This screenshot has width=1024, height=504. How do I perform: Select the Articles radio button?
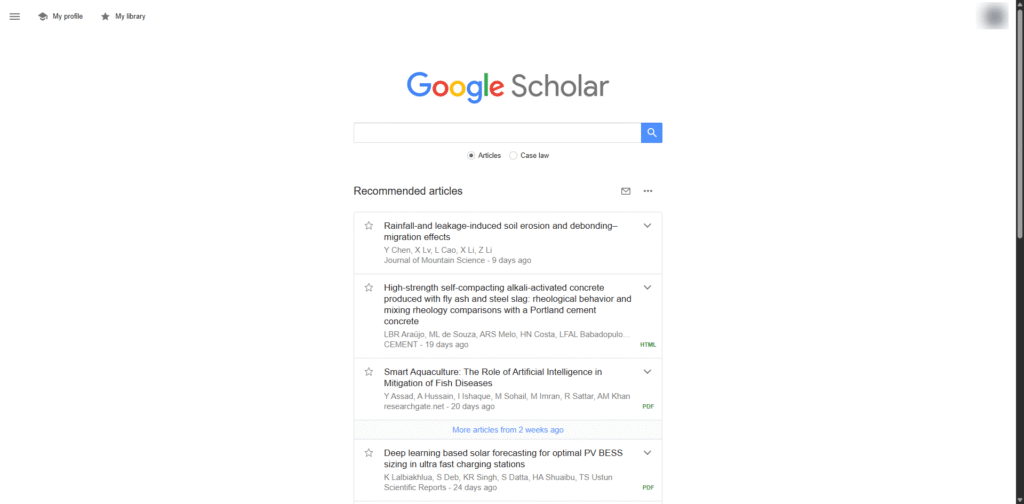click(471, 156)
